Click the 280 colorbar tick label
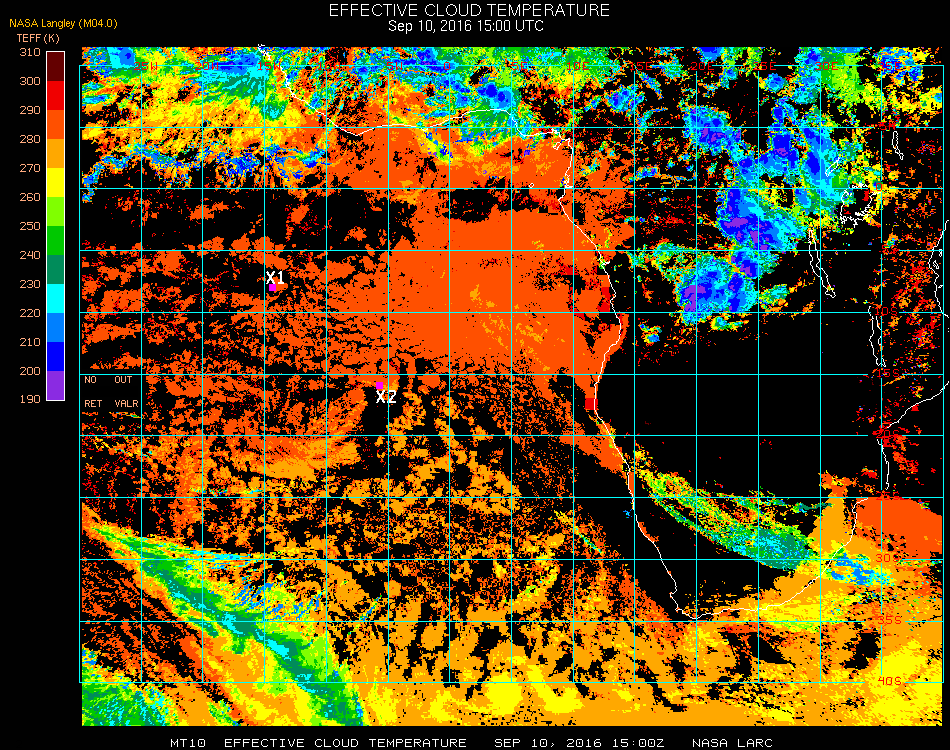The width and height of the screenshot is (950, 750). 30,139
